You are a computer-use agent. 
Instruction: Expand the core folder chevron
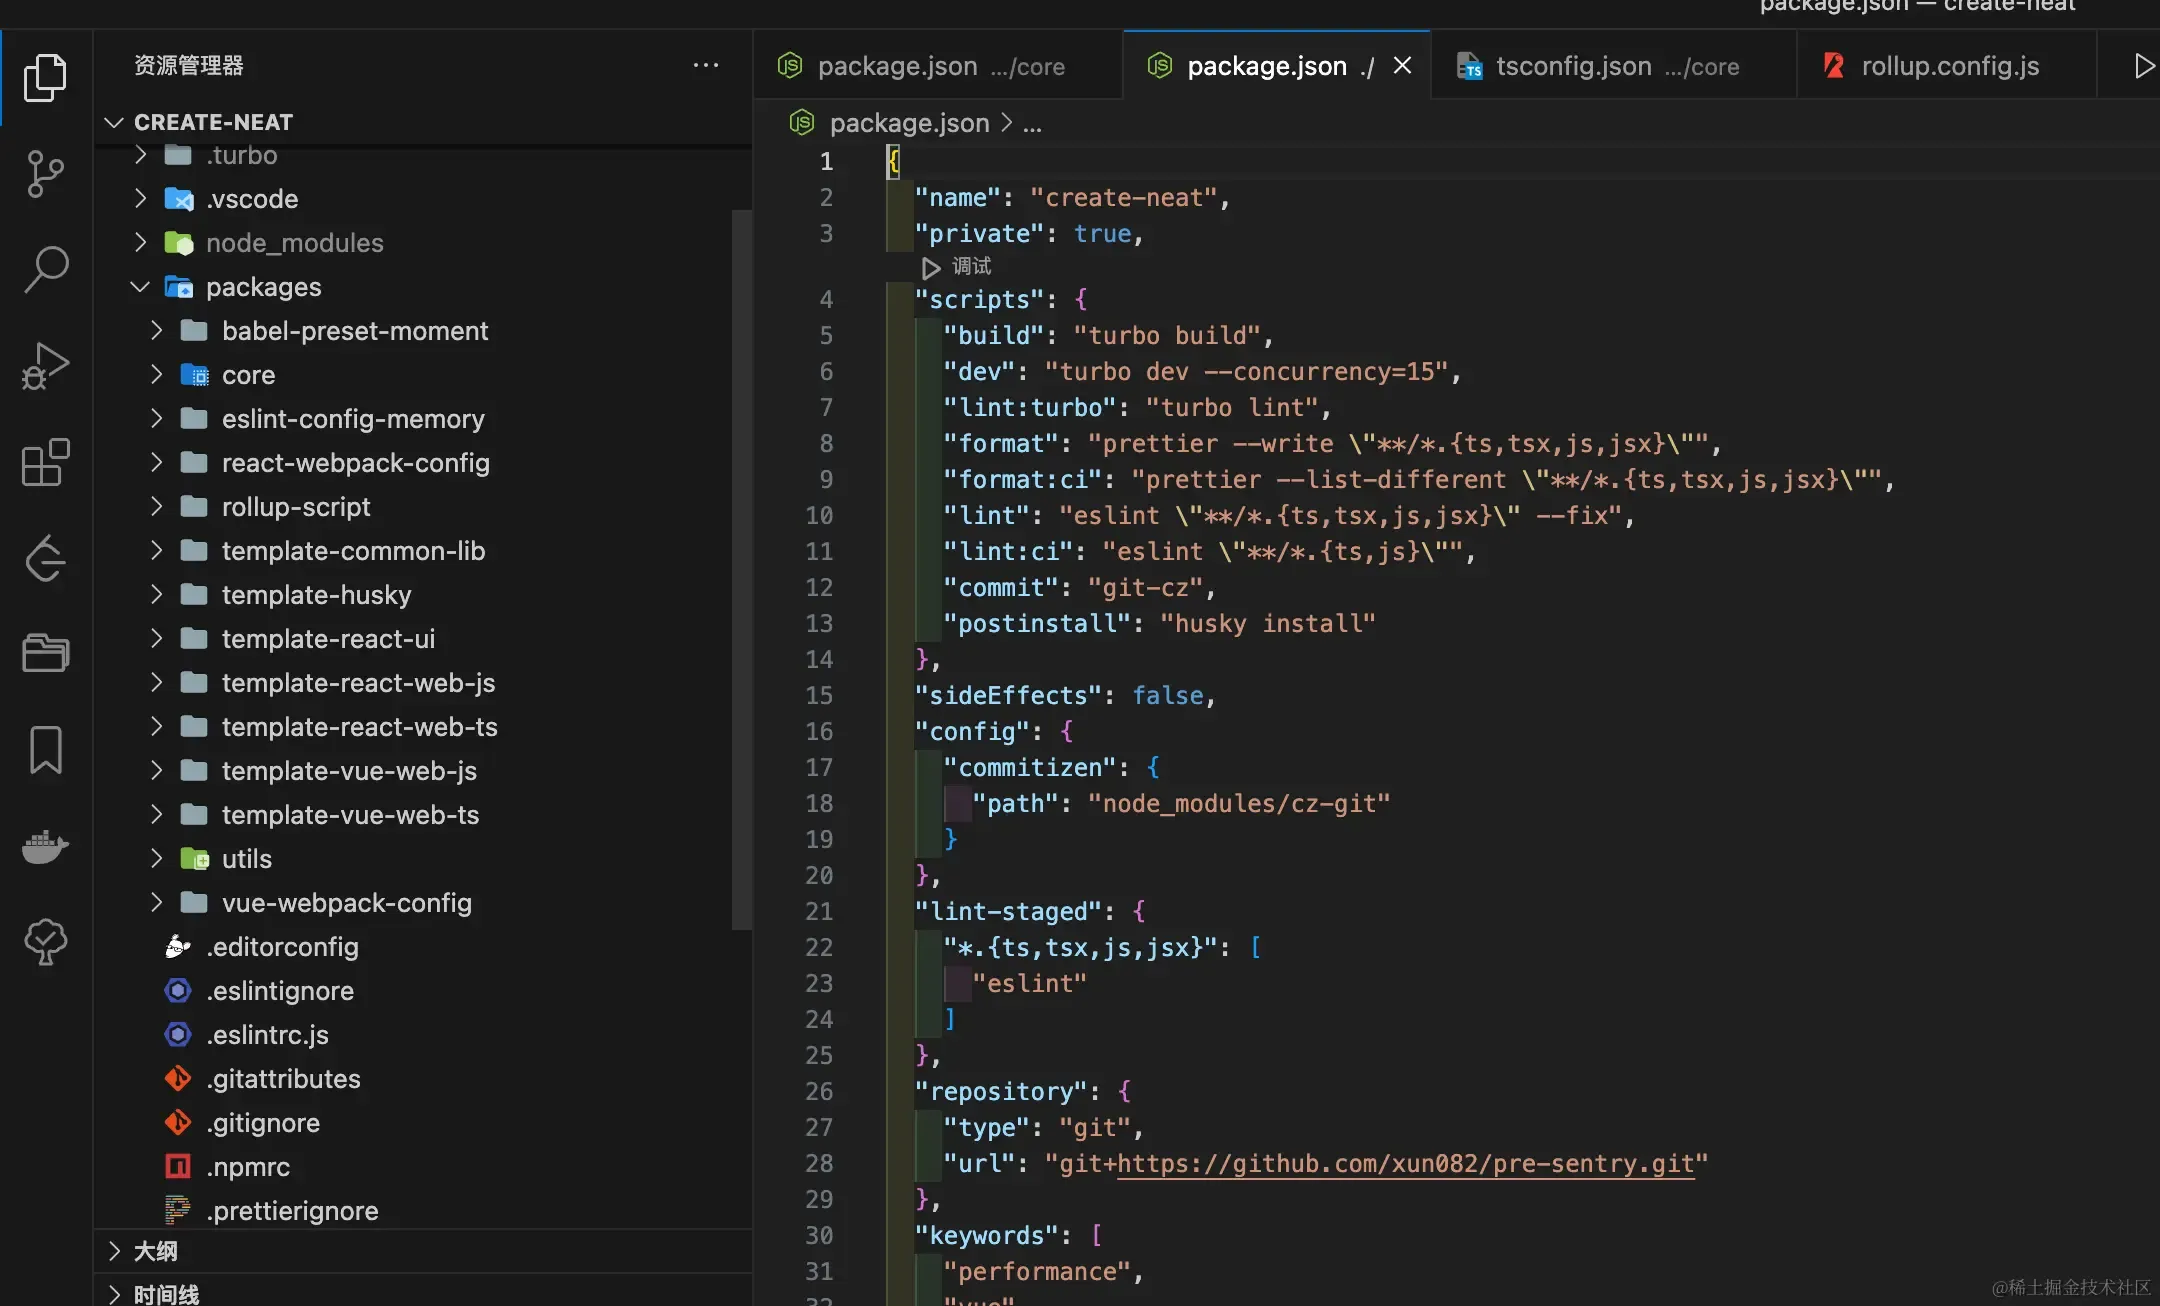click(x=157, y=374)
